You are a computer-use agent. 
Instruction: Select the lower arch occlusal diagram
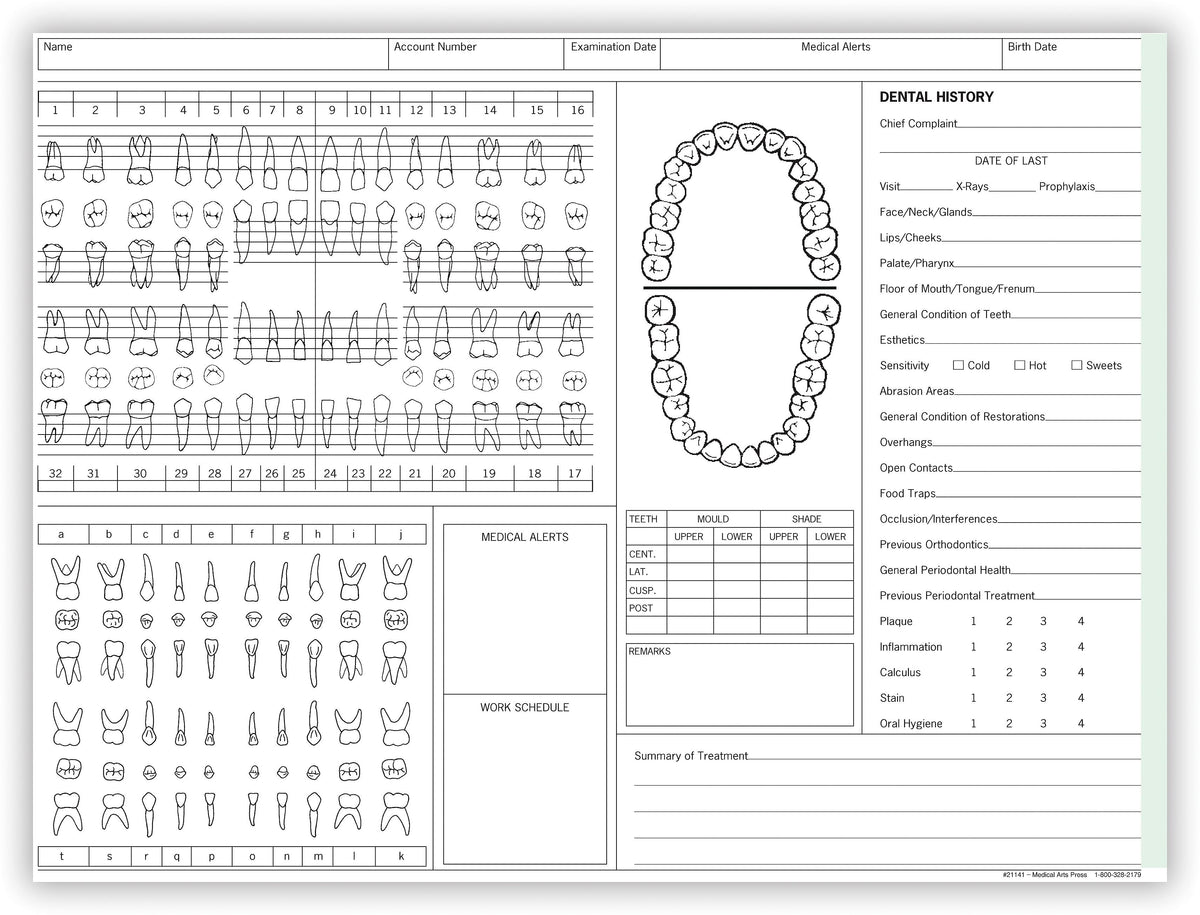click(x=740, y=380)
